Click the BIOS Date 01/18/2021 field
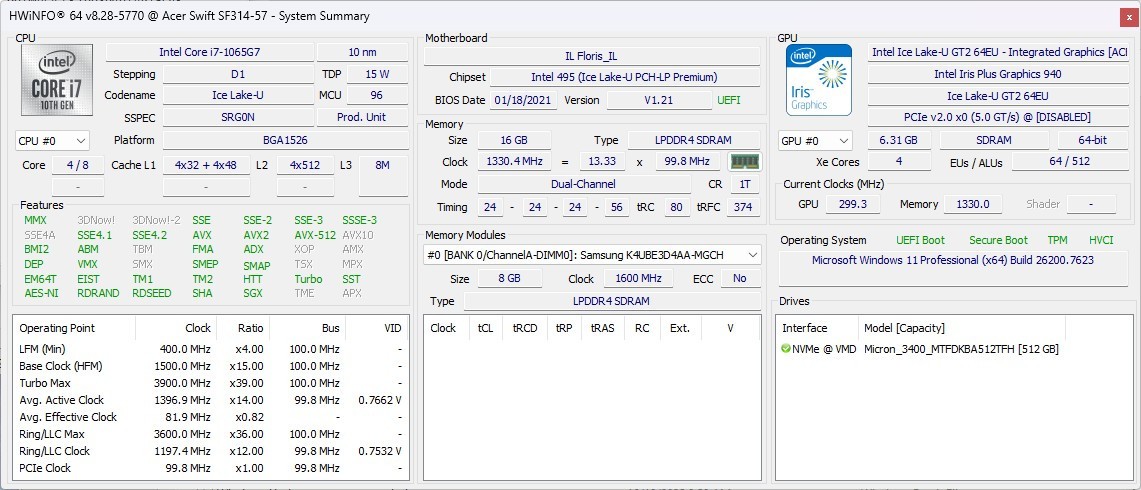This screenshot has height=490, width=1141. coord(524,100)
